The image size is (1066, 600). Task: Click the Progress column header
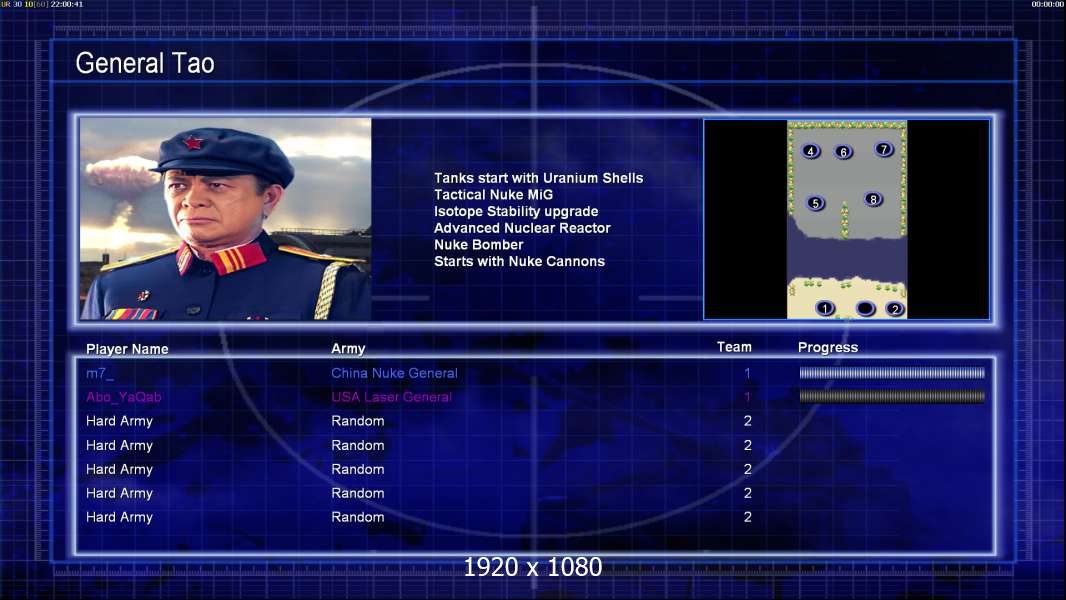pos(828,348)
